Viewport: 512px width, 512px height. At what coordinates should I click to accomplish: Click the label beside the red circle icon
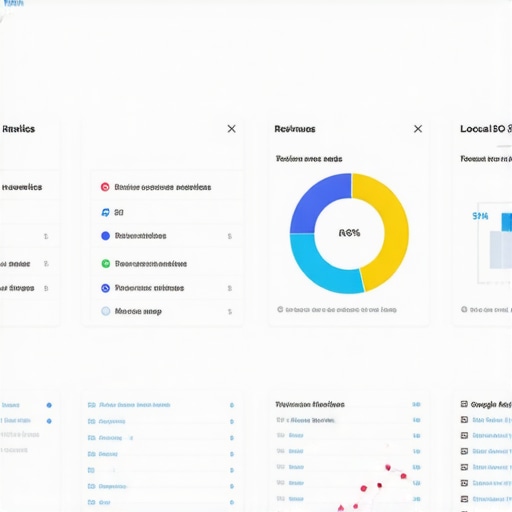(x=163, y=187)
